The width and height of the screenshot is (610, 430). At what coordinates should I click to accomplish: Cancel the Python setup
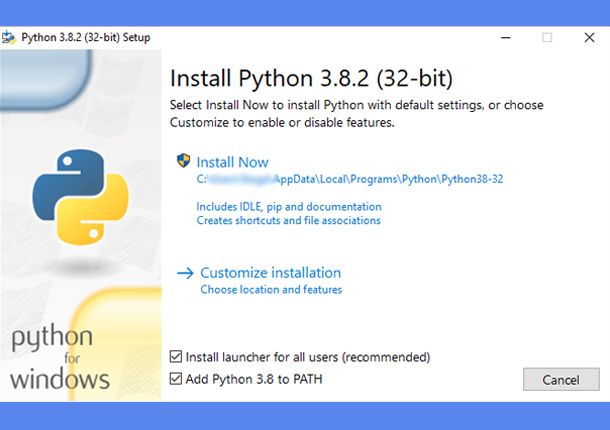tap(561, 379)
